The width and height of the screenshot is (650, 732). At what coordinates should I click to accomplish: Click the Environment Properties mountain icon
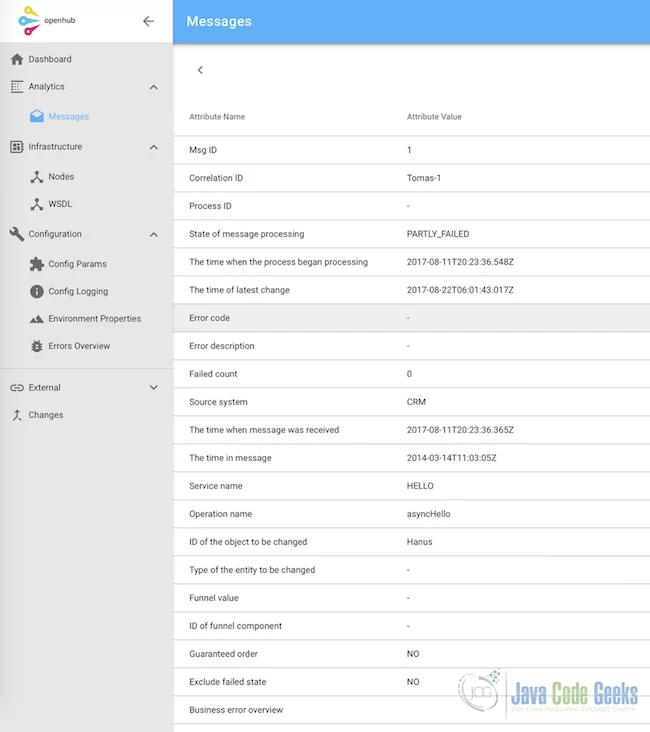pos(36,319)
